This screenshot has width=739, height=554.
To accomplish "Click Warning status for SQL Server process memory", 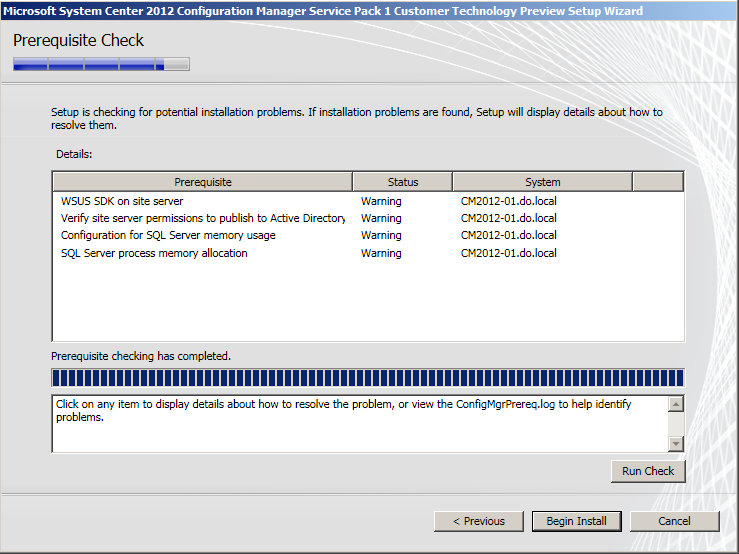I will 381,253.
